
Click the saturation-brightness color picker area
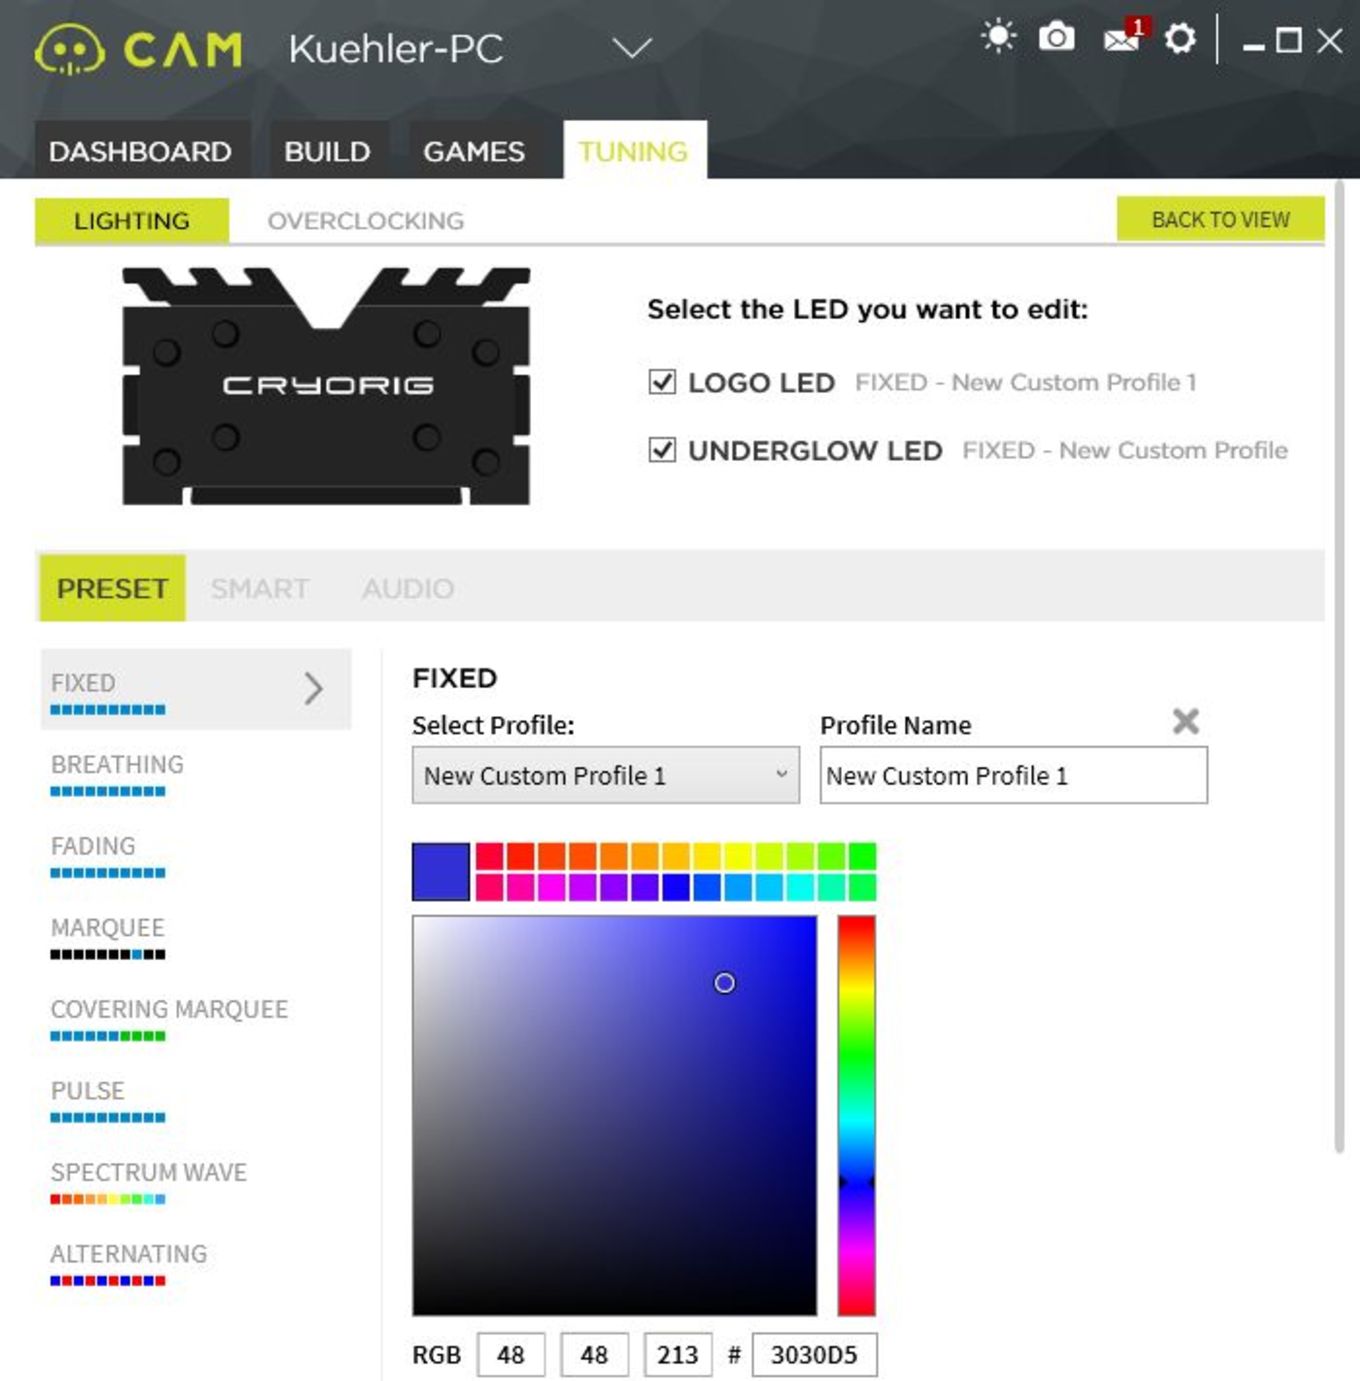click(614, 1115)
